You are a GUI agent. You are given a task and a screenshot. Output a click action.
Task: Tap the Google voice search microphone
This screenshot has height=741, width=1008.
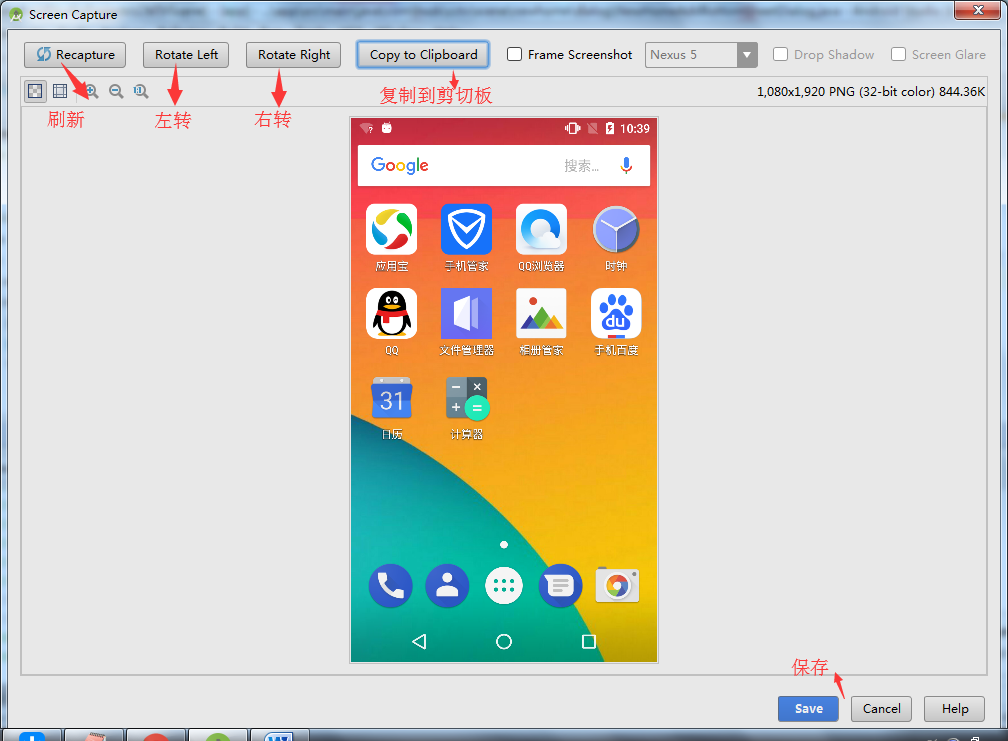(626, 166)
